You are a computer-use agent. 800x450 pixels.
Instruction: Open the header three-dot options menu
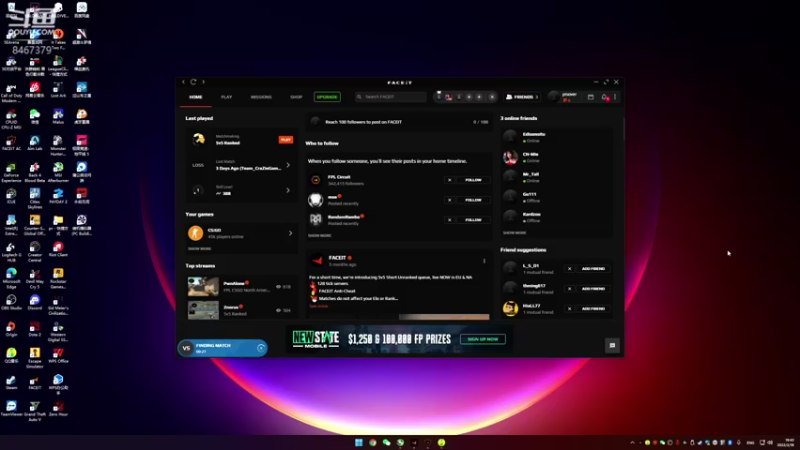point(615,97)
